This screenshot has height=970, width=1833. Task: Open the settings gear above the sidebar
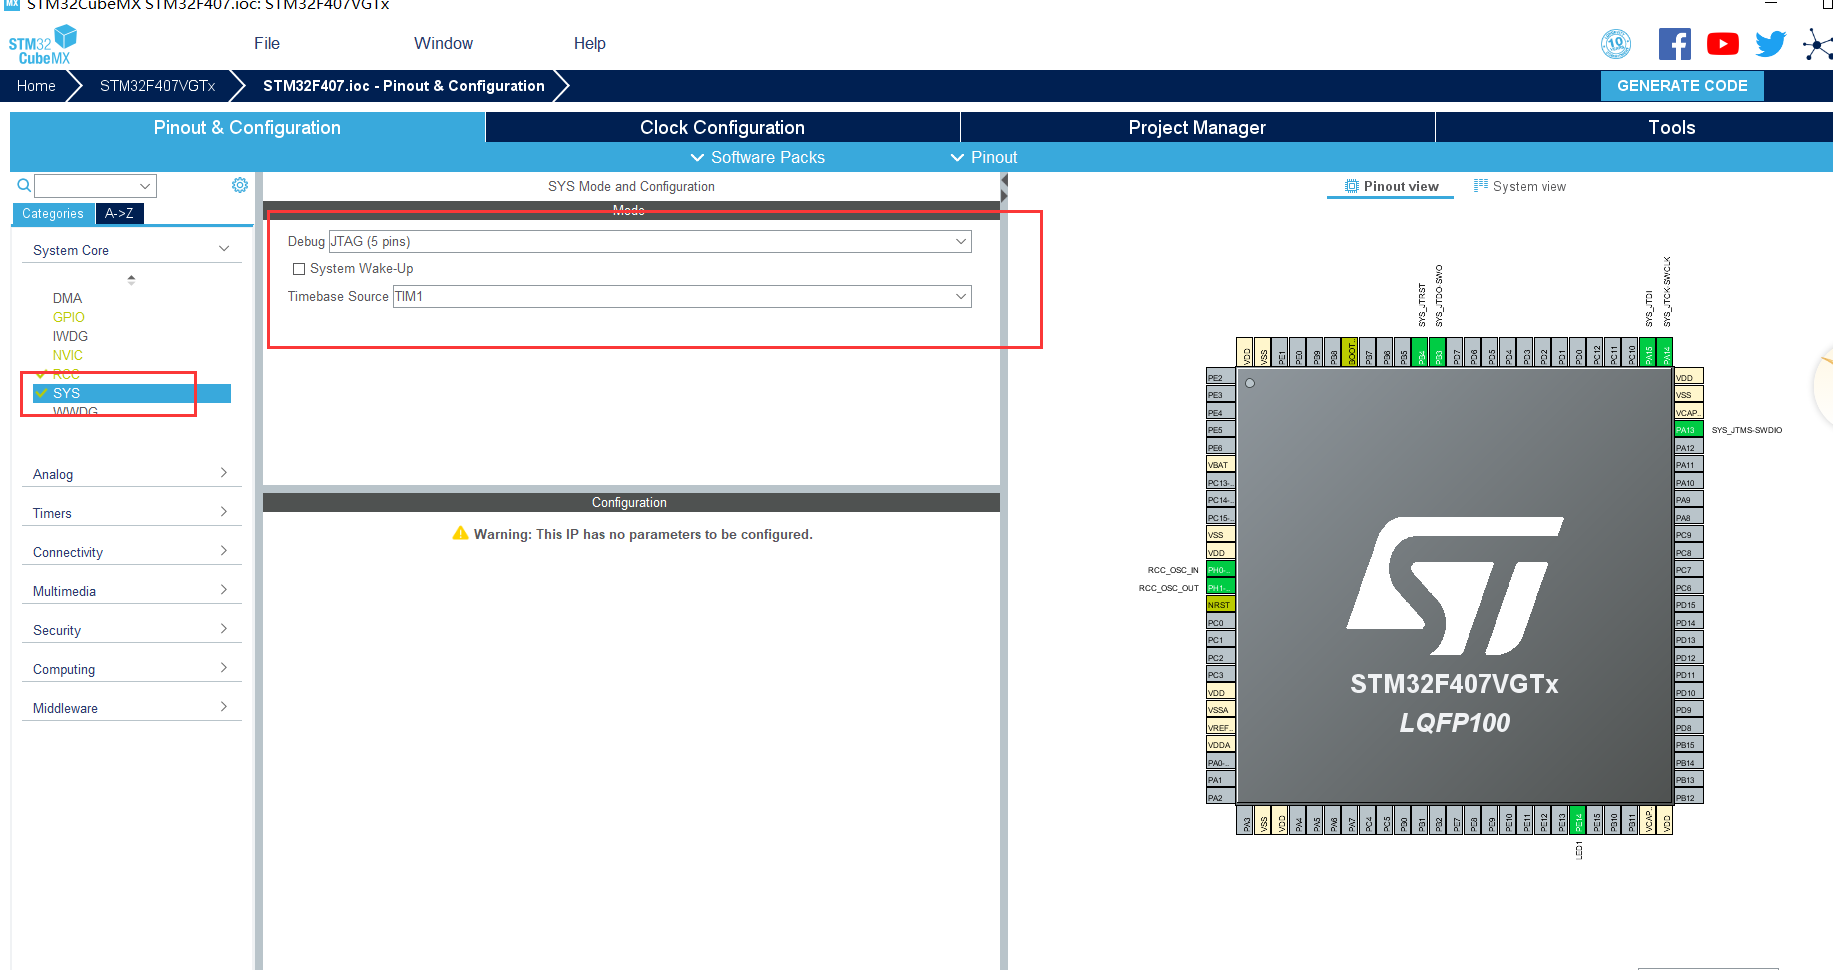click(239, 185)
